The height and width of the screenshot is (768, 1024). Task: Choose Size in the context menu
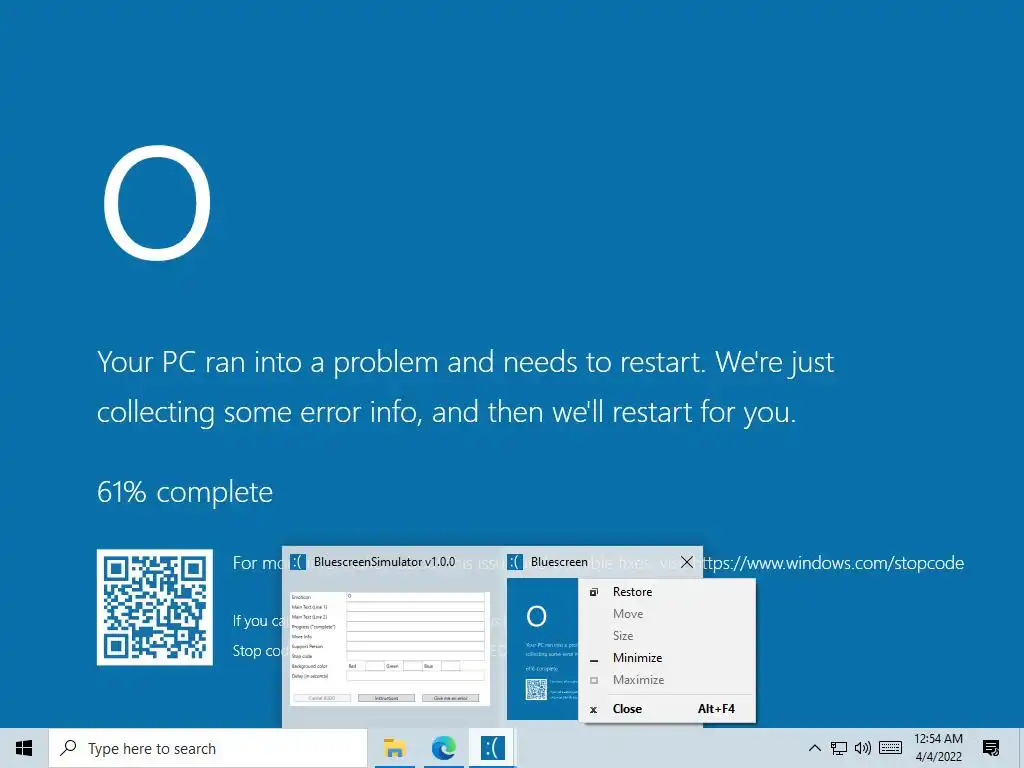(x=667, y=635)
